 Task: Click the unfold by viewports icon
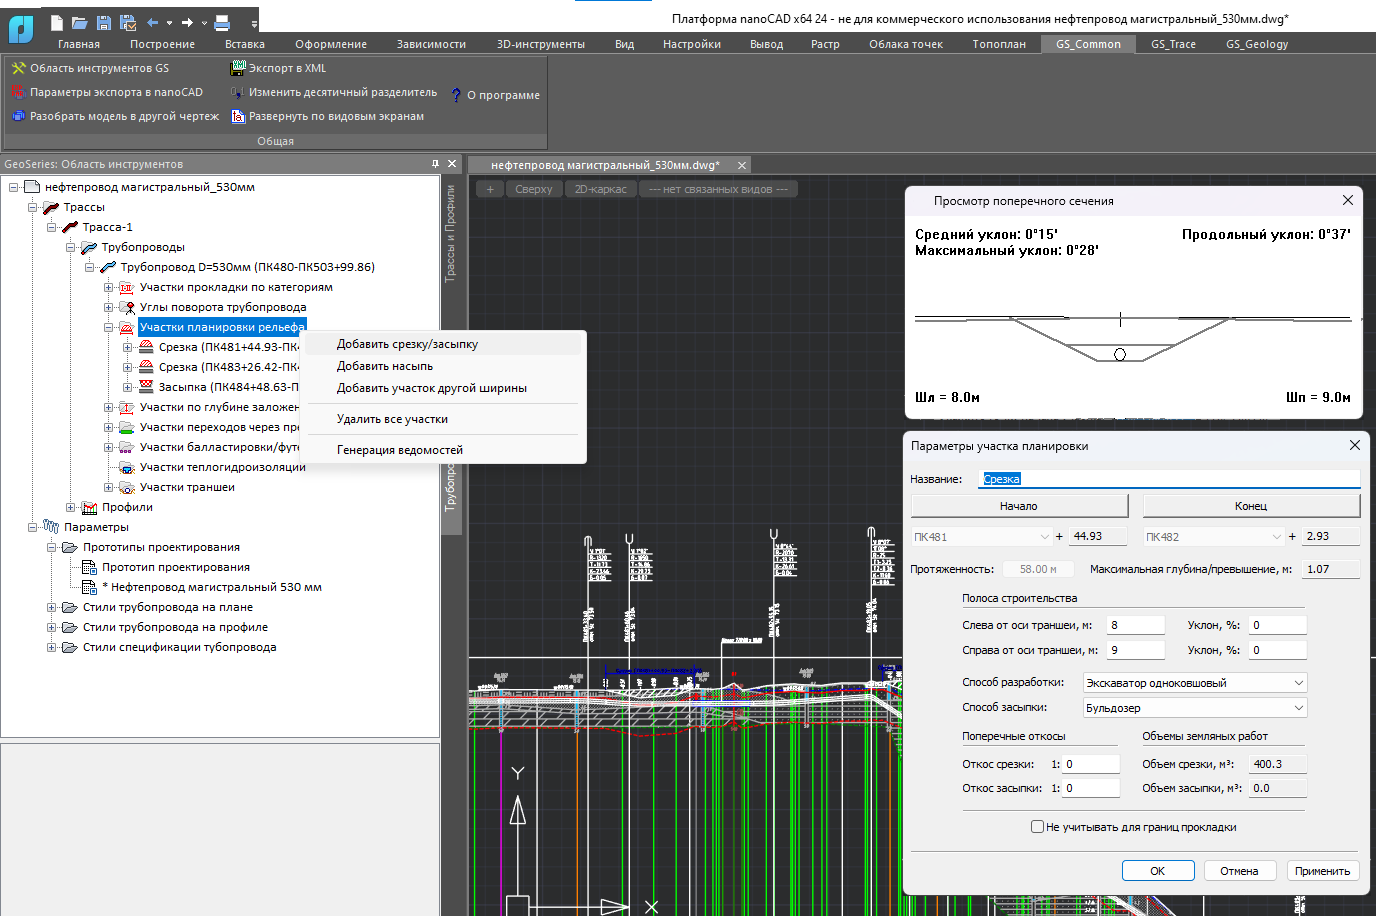point(238,116)
